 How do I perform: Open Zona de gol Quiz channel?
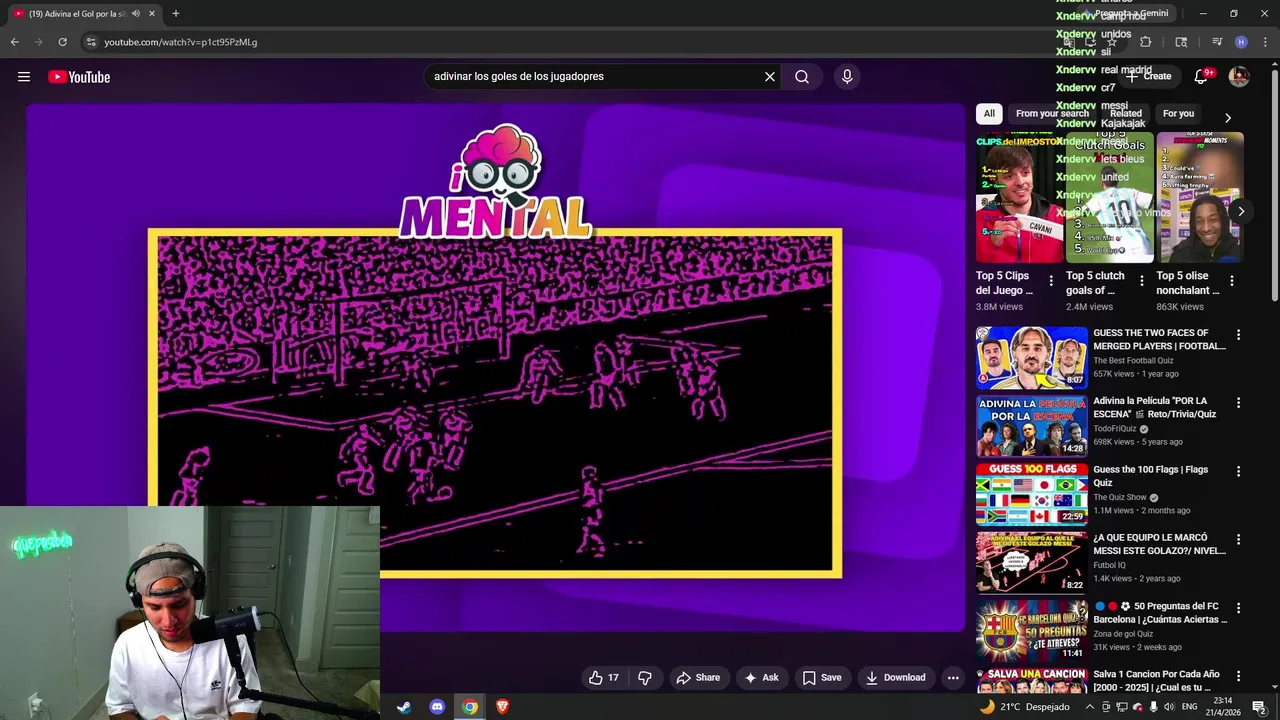coord(1123,633)
